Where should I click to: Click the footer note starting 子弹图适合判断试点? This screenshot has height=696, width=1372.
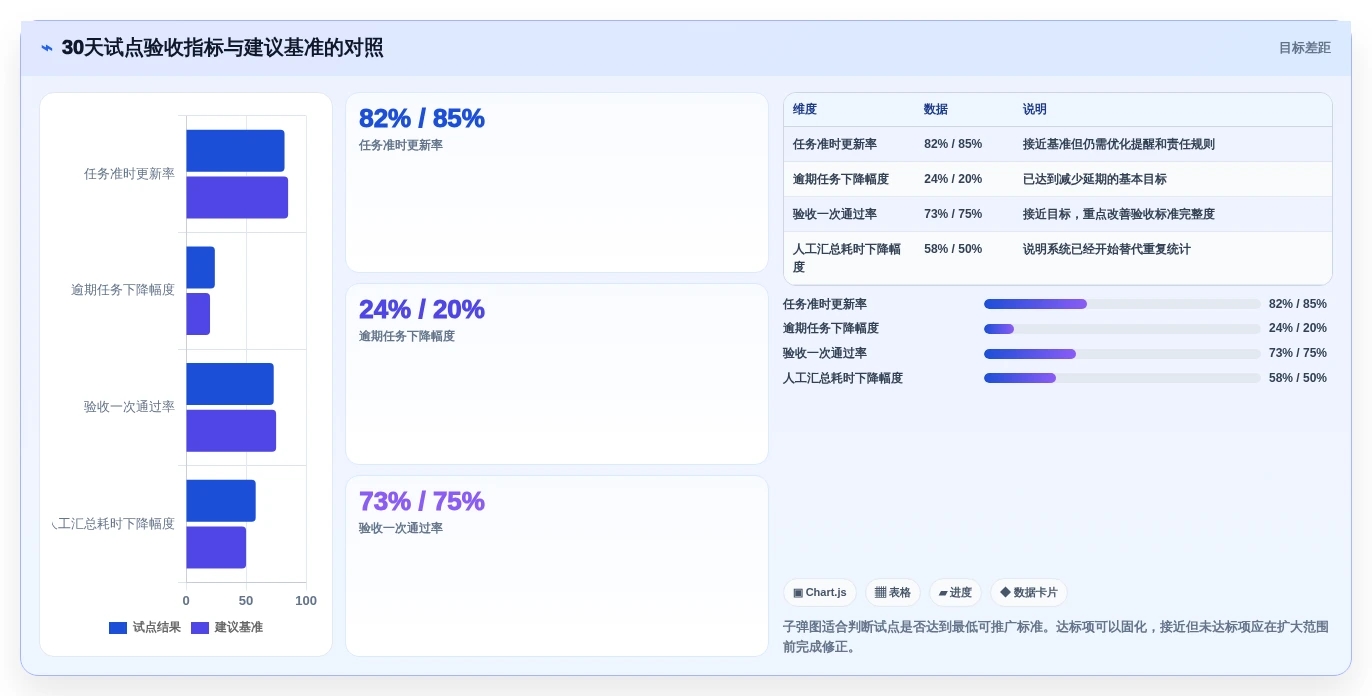point(1056,637)
